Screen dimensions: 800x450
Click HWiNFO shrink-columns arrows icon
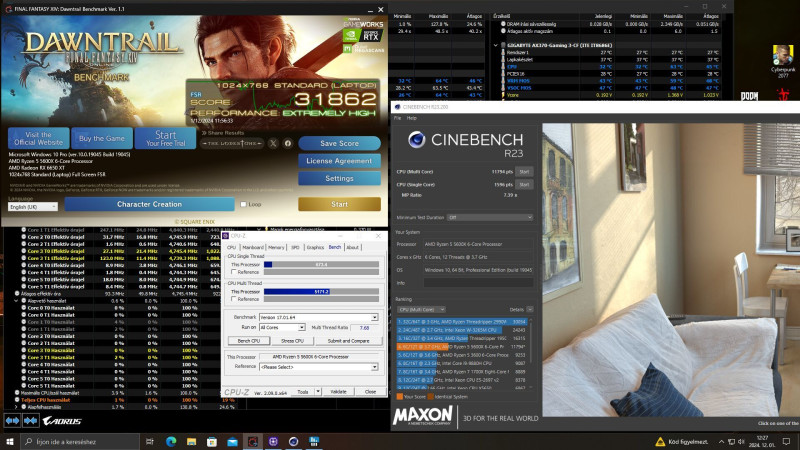(x=31, y=421)
